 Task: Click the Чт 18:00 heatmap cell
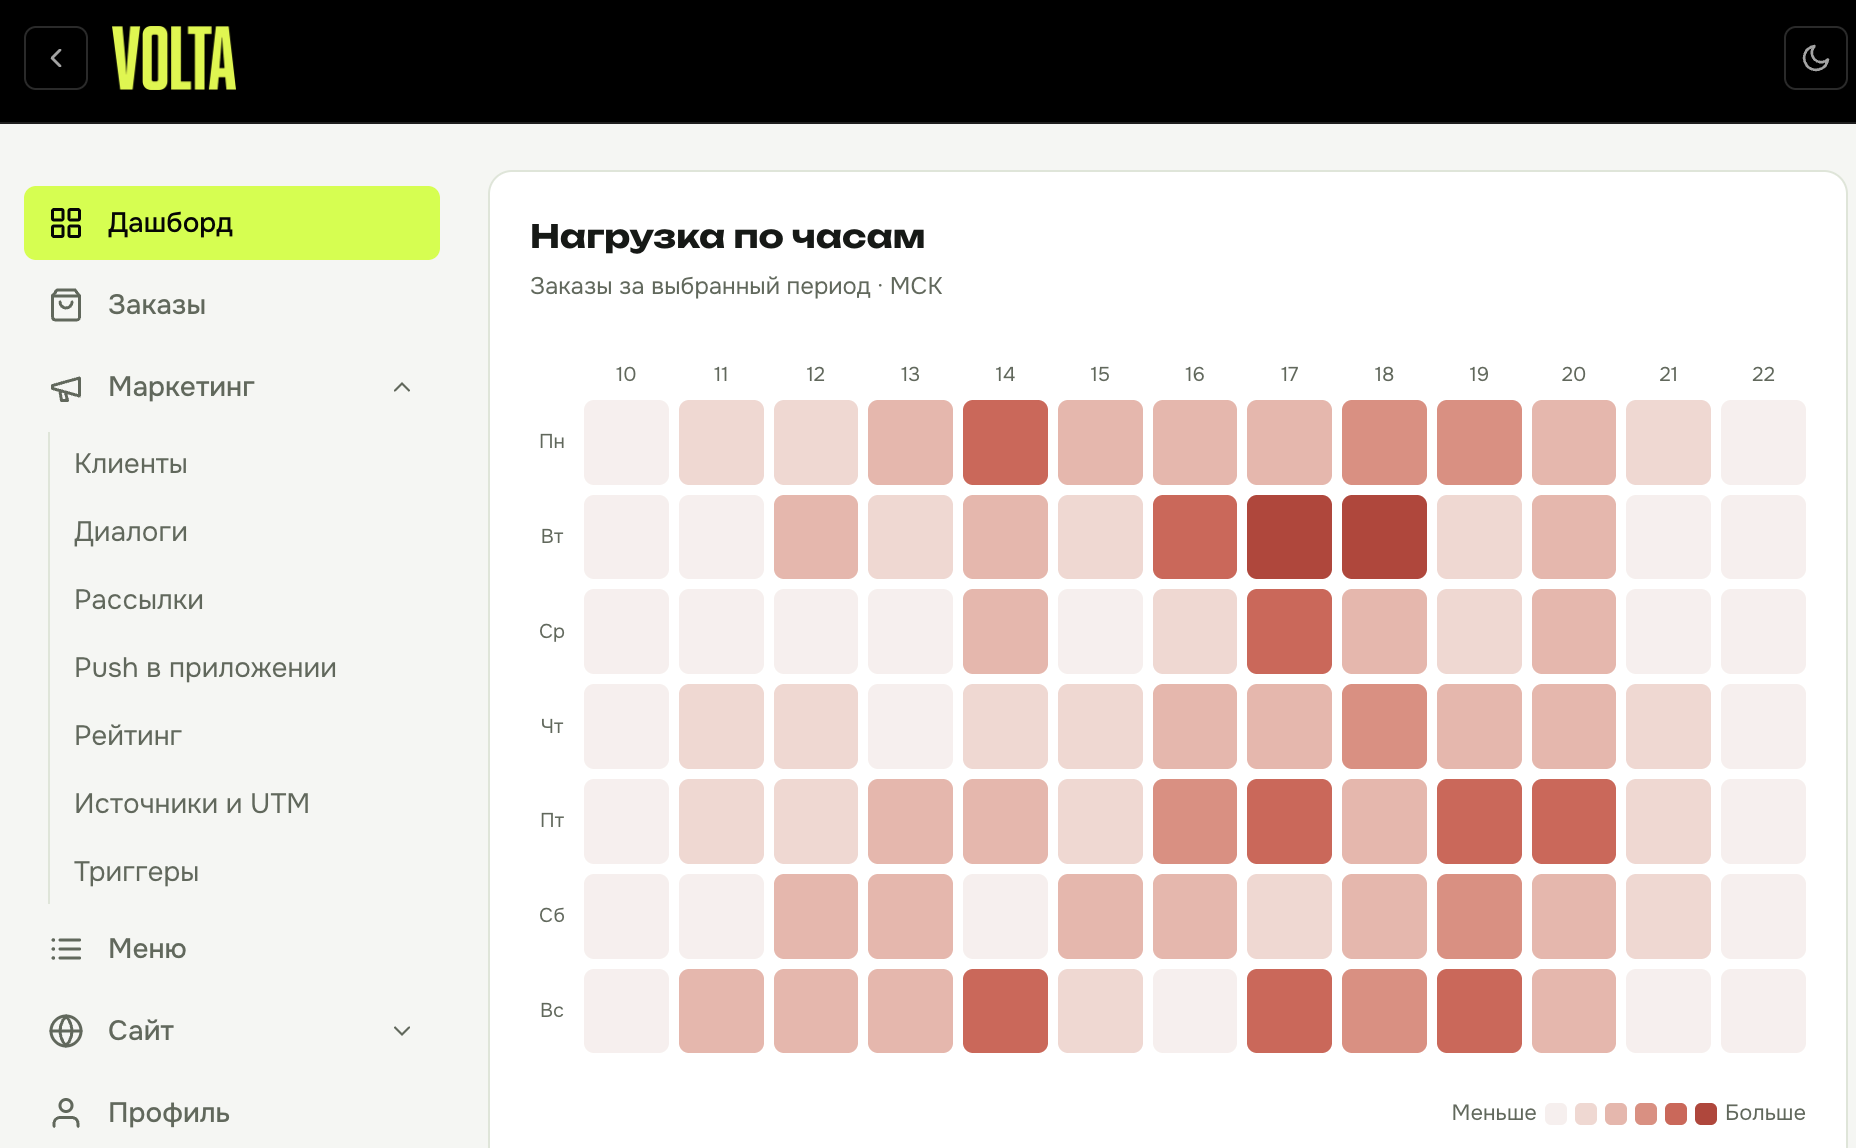pyautogui.click(x=1384, y=726)
